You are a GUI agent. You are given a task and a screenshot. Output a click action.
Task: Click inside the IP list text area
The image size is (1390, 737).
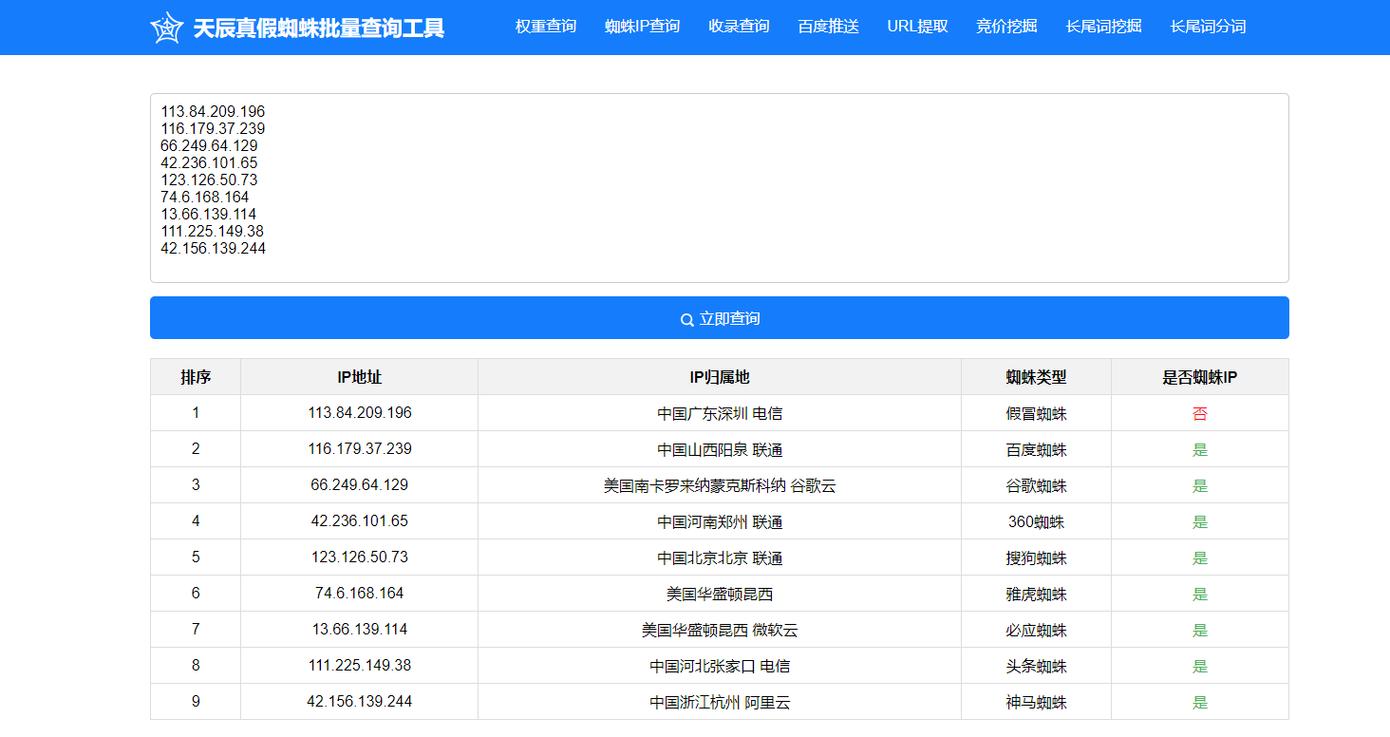pos(719,188)
